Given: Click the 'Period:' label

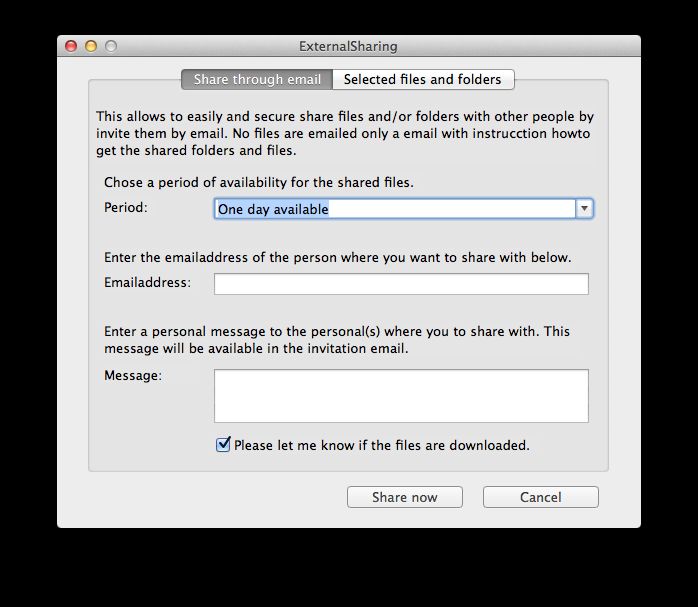Looking at the screenshot, I should (x=126, y=207).
